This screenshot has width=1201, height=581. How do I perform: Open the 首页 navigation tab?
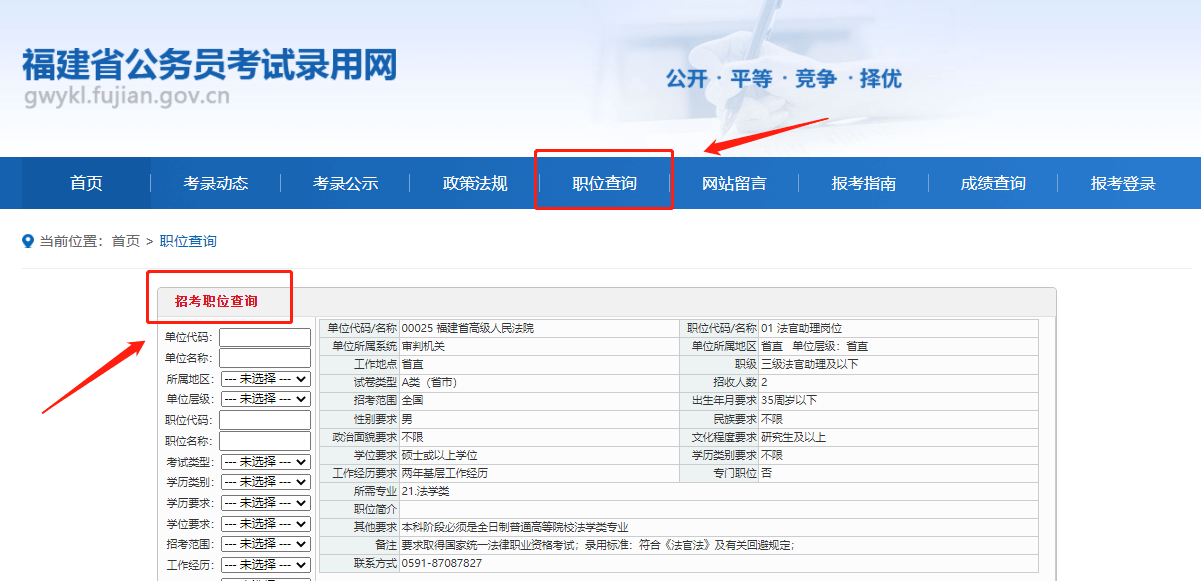(x=86, y=184)
